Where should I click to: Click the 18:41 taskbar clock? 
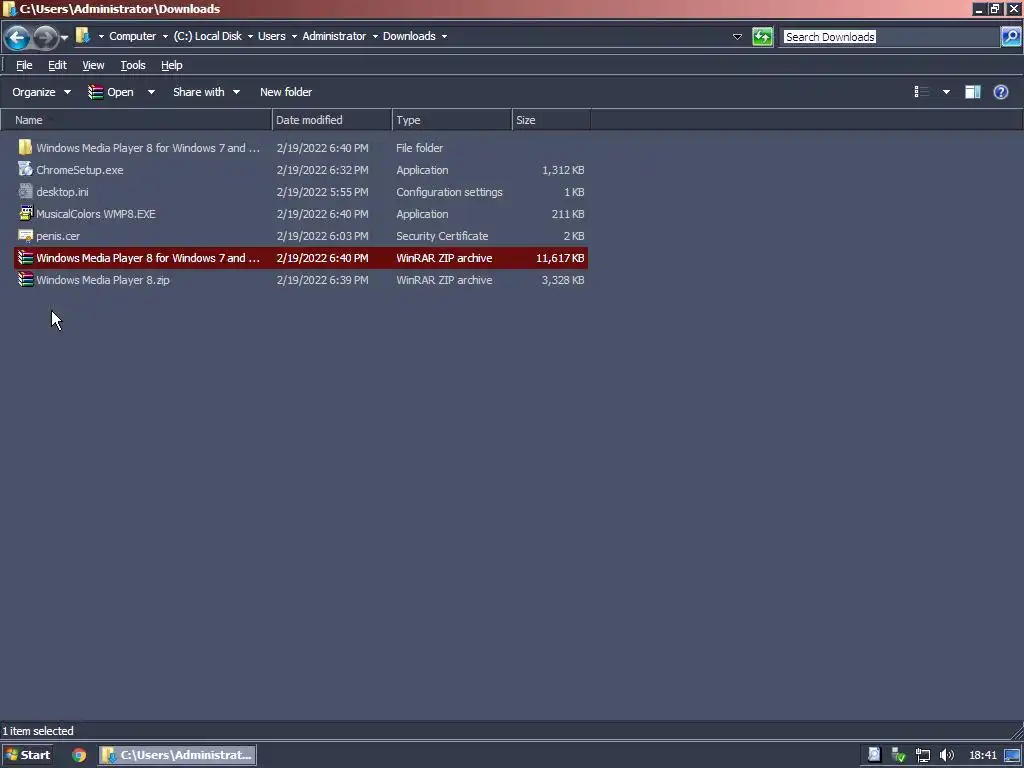tap(983, 756)
